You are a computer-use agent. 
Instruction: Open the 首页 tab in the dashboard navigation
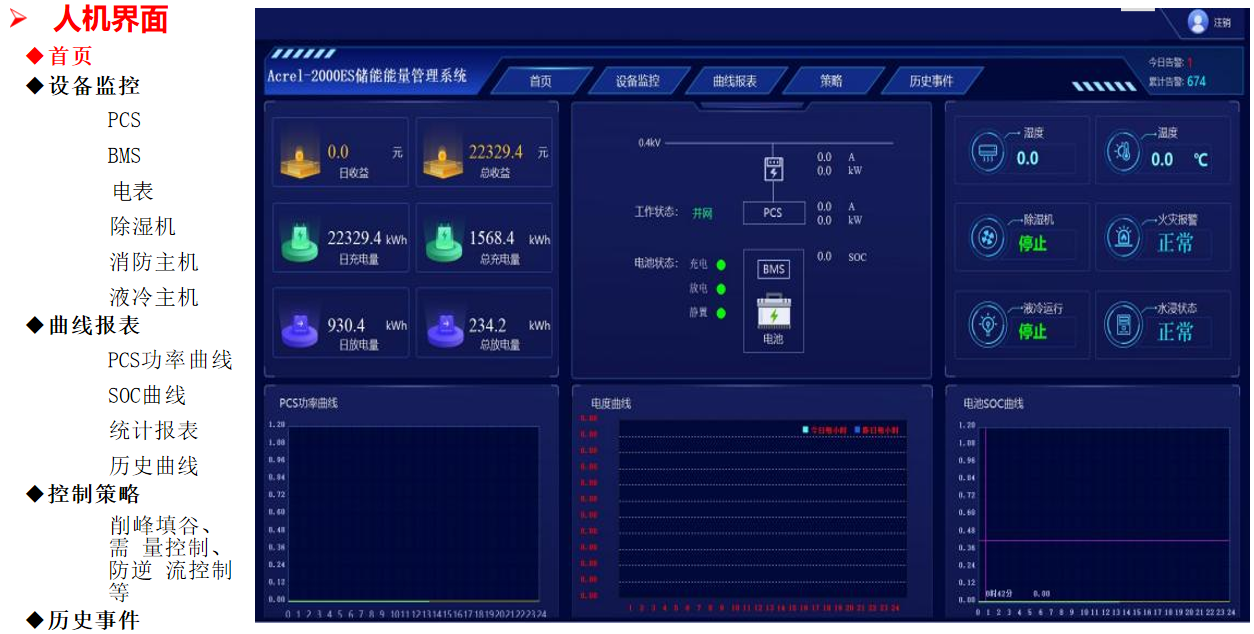pyautogui.click(x=541, y=81)
